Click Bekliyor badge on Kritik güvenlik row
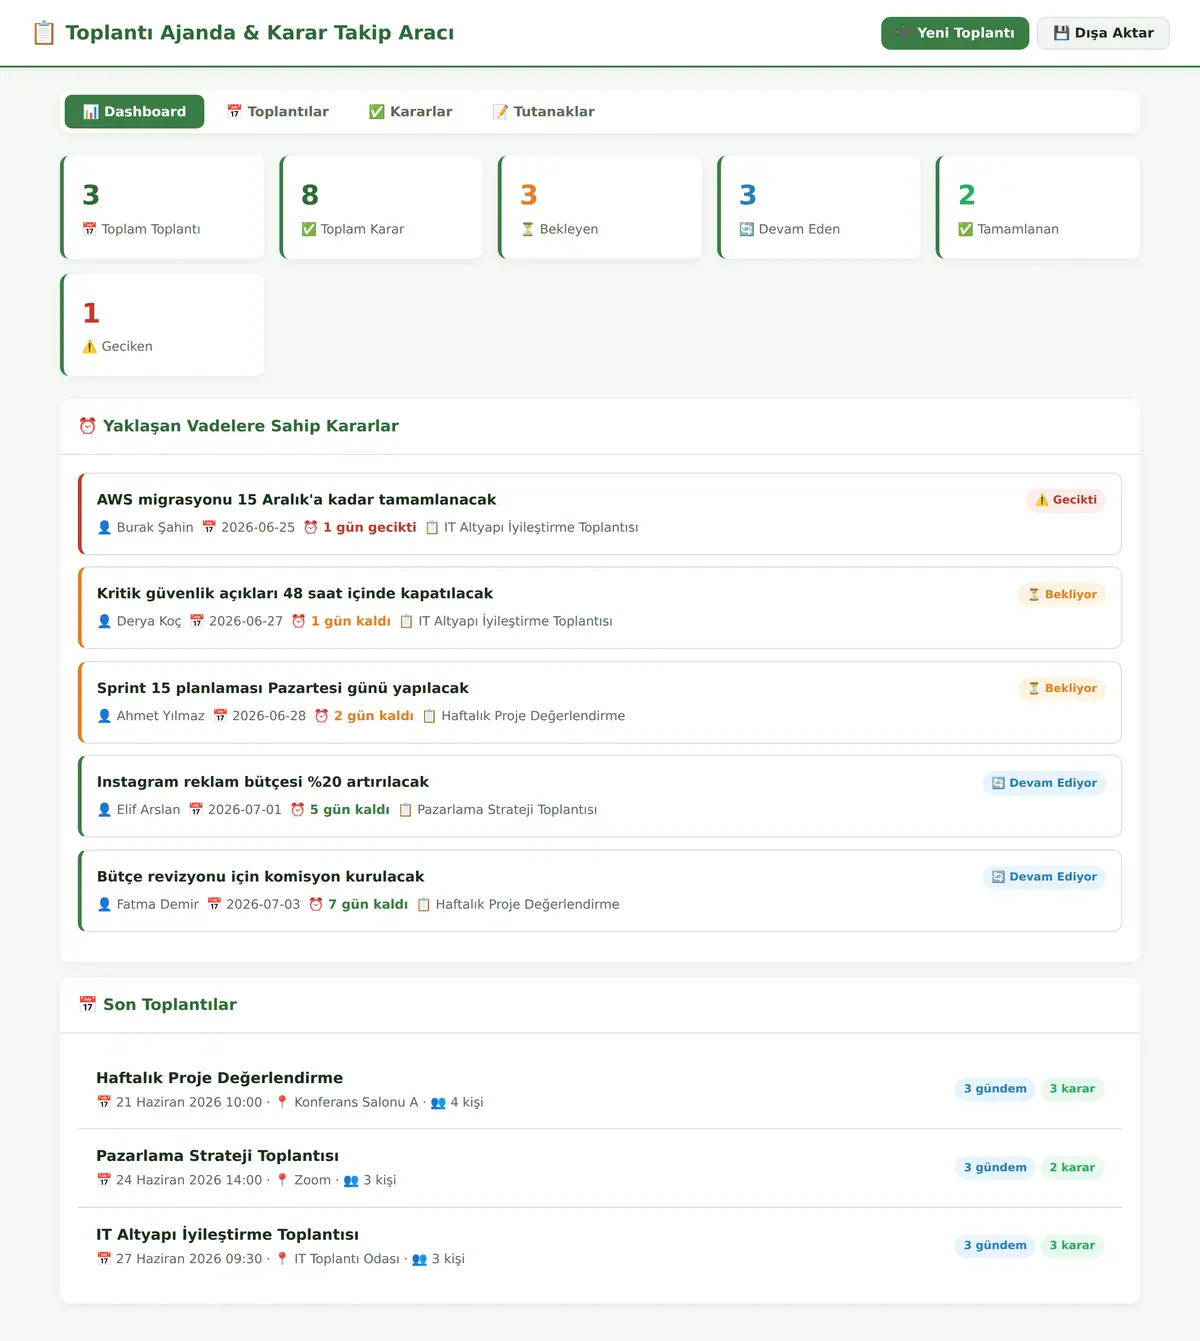The width and height of the screenshot is (1200, 1341). pos(1062,594)
